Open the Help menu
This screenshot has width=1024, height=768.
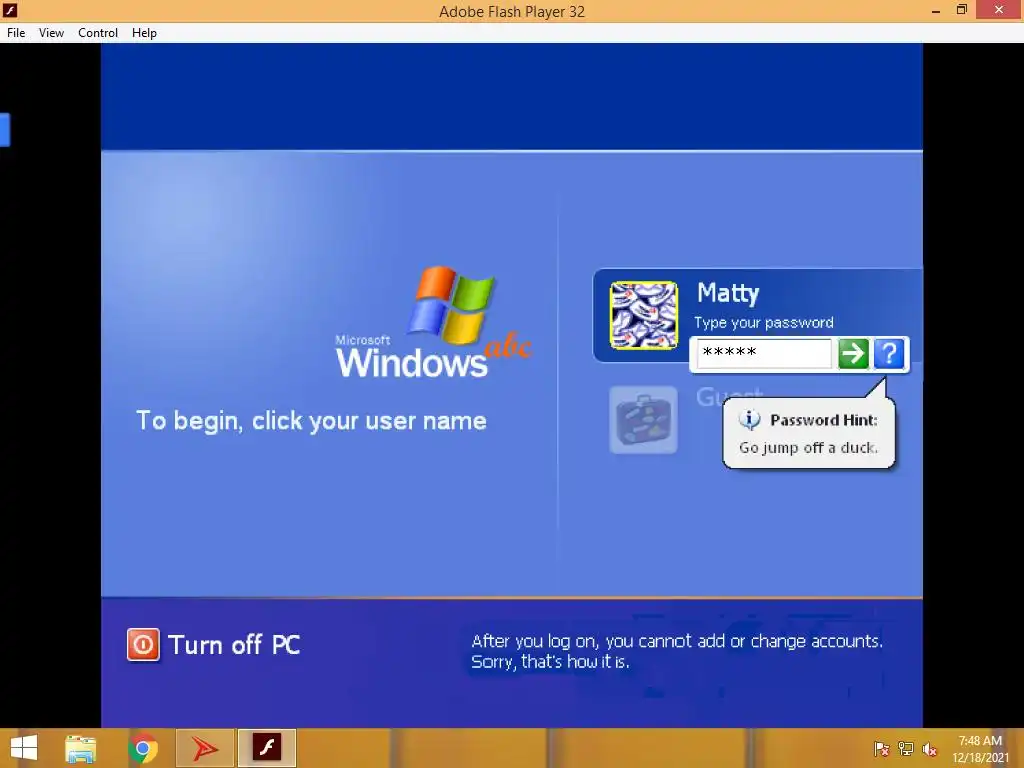click(x=144, y=33)
